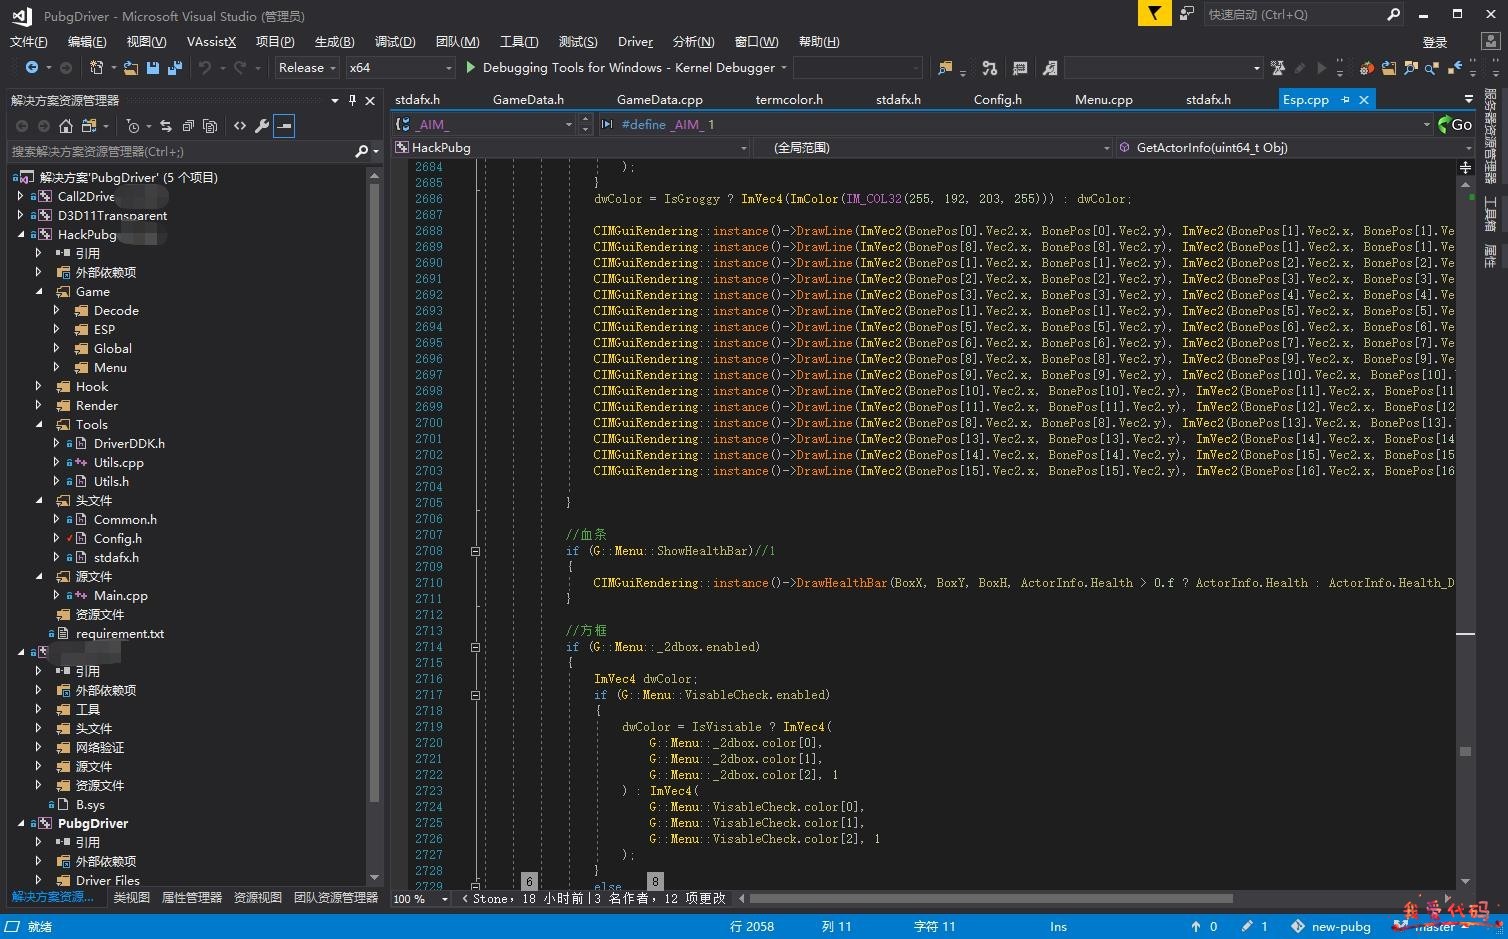Open the _AIM_ context dropdown
Screen dimensions: 1508x939
click(x=484, y=124)
